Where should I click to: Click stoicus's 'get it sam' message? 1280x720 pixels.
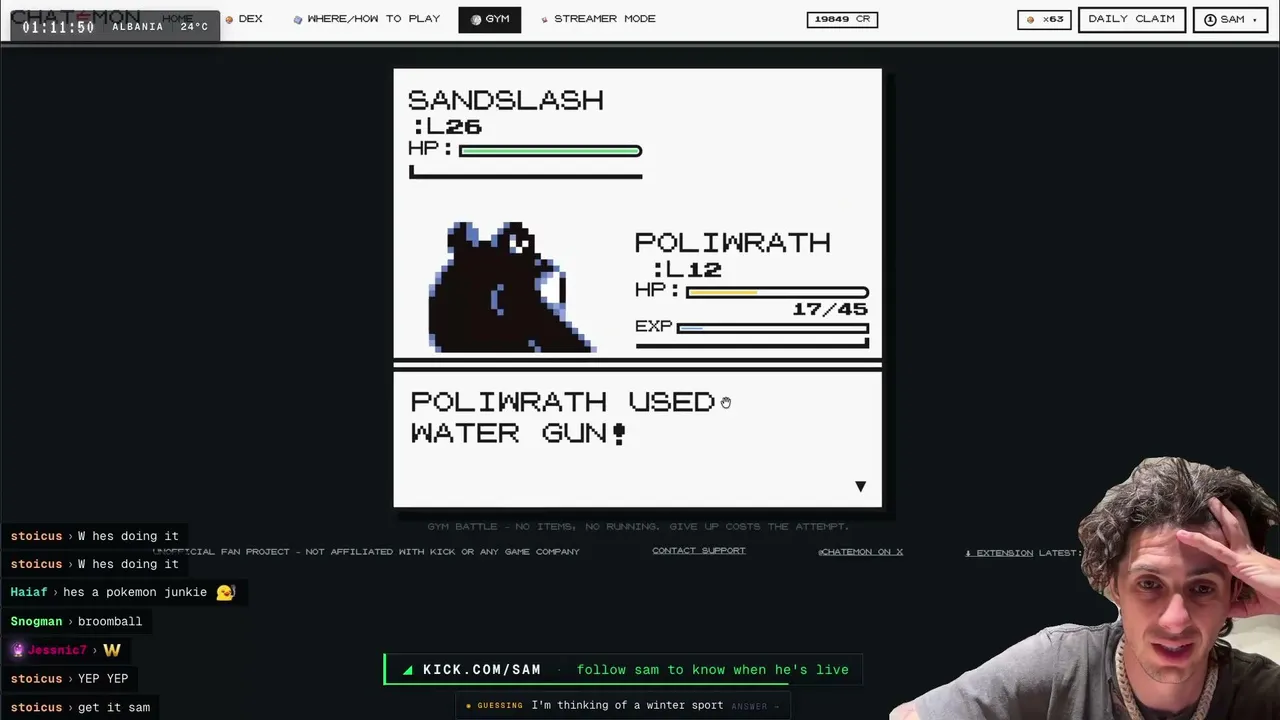[x=114, y=707]
